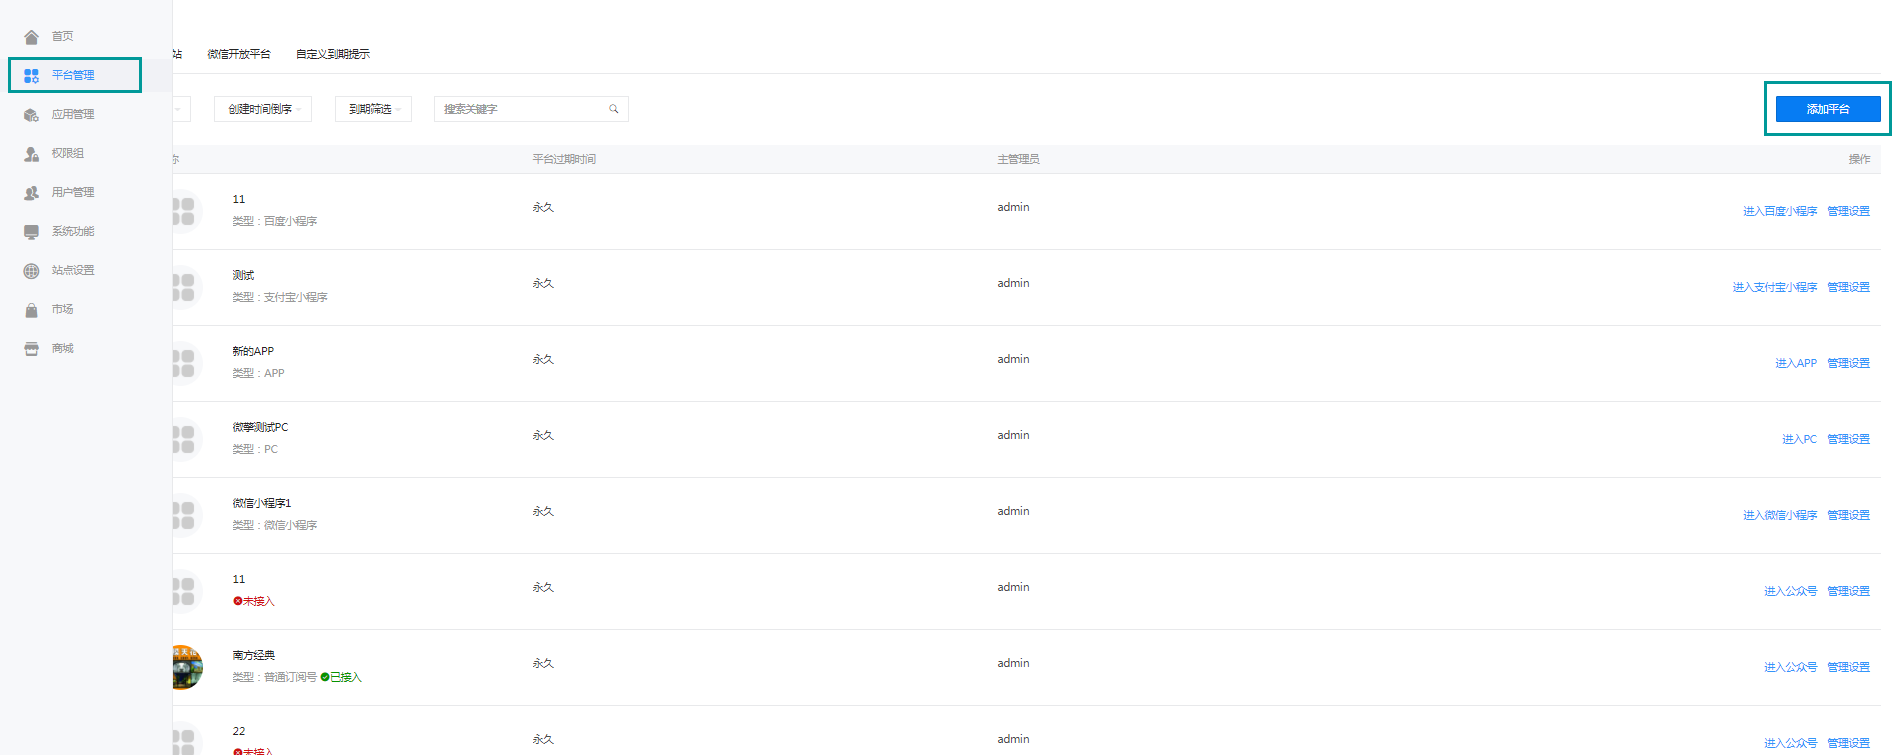Expand the 到期筛选 filter dropdown
Image resolution: width=1899 pixels, height=755 pixels.
[x=373, y=109]
